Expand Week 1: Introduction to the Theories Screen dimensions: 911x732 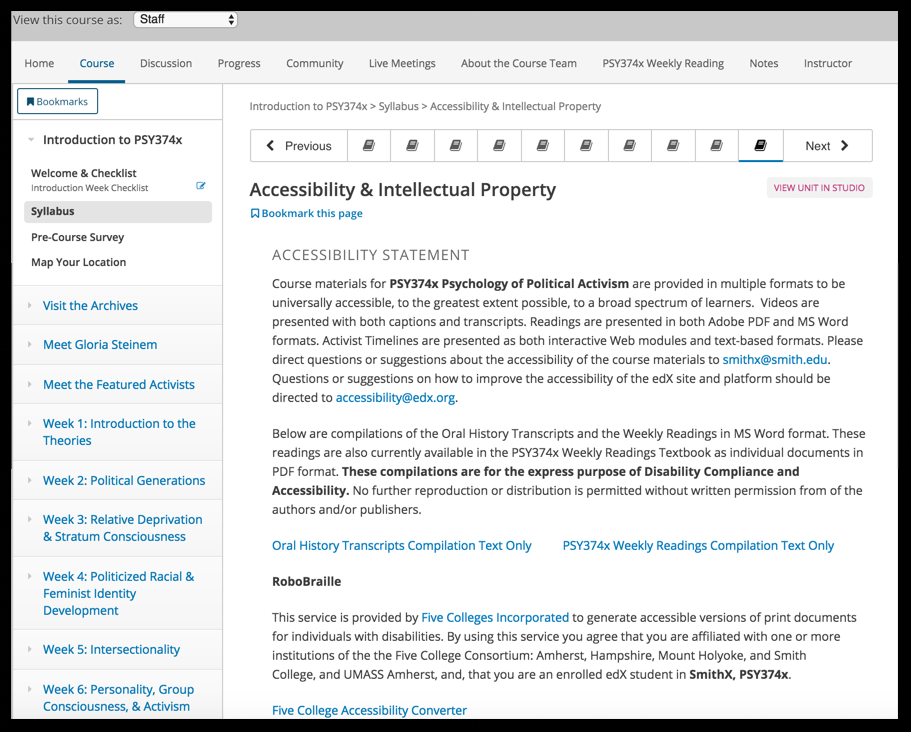tap(119, 432)
